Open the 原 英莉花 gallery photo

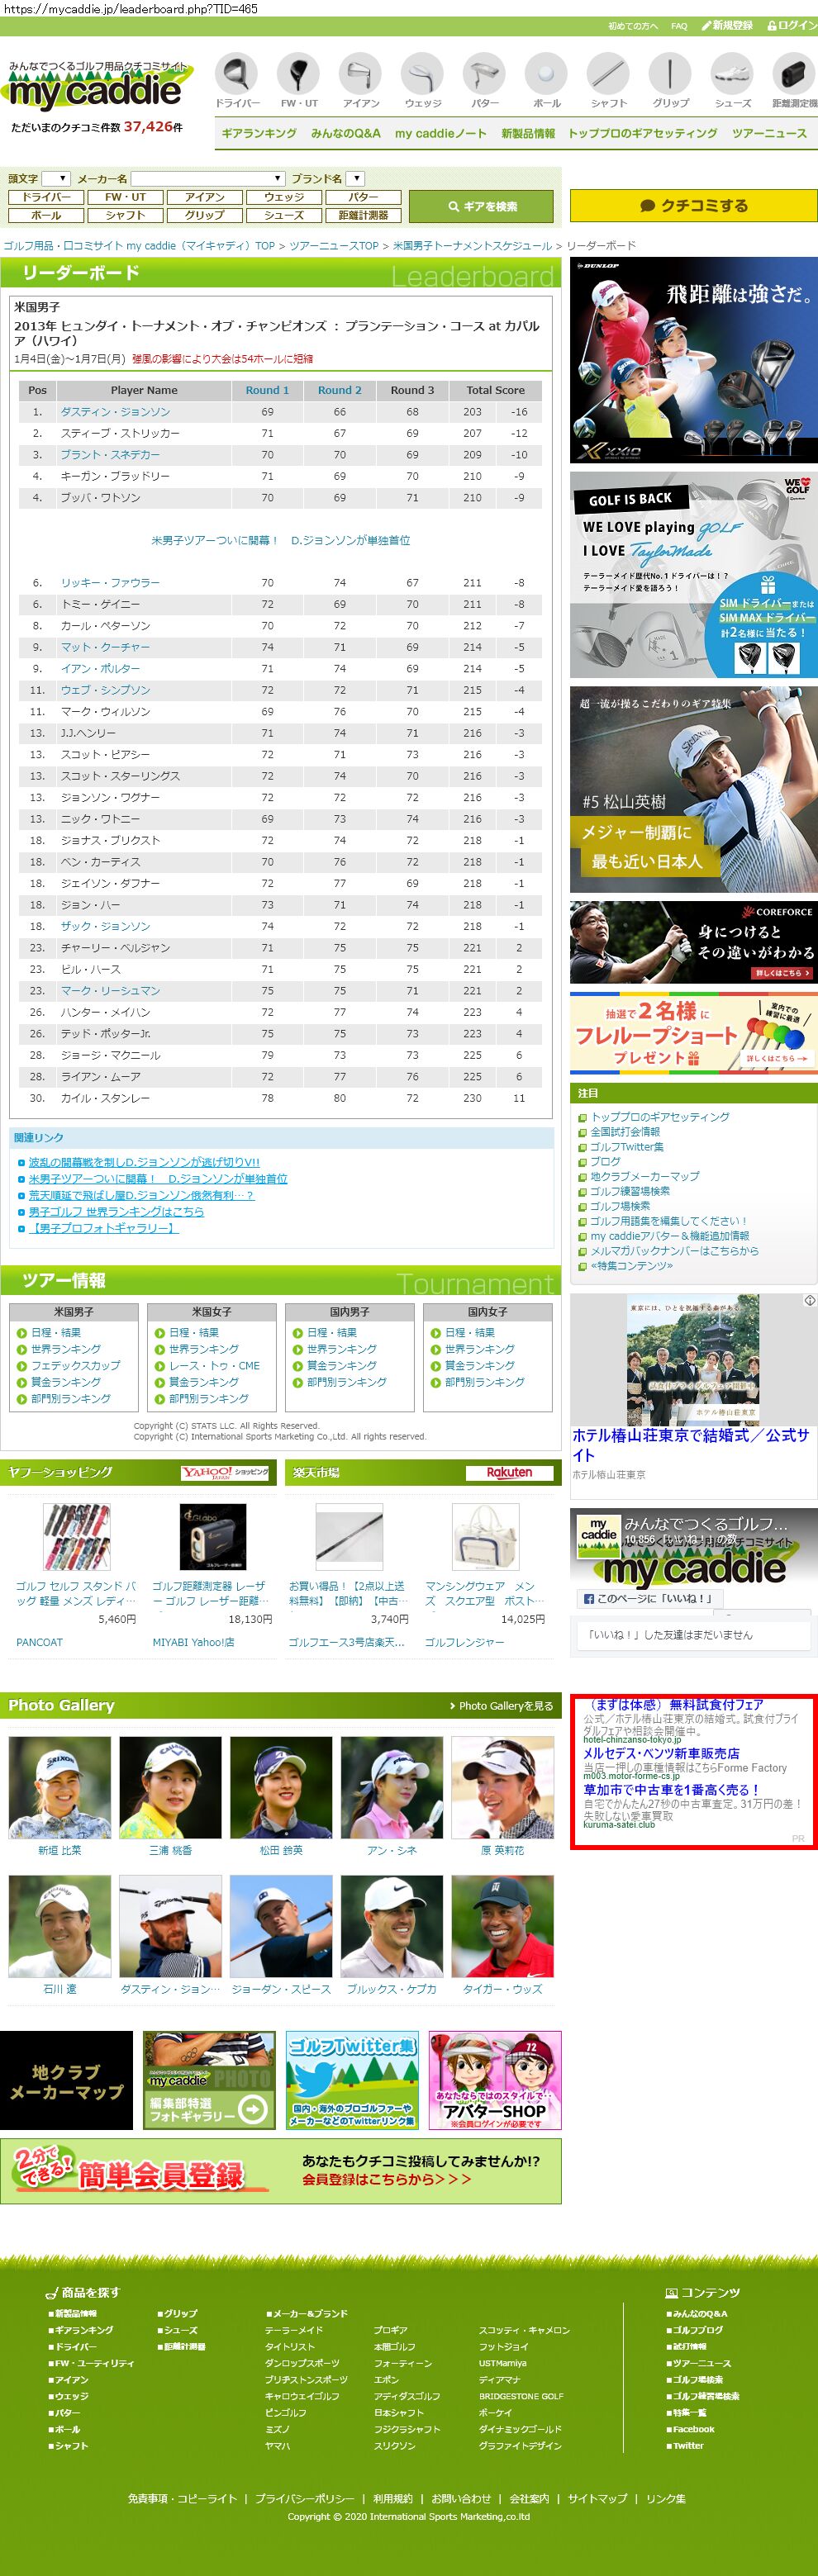[502, 1788]
